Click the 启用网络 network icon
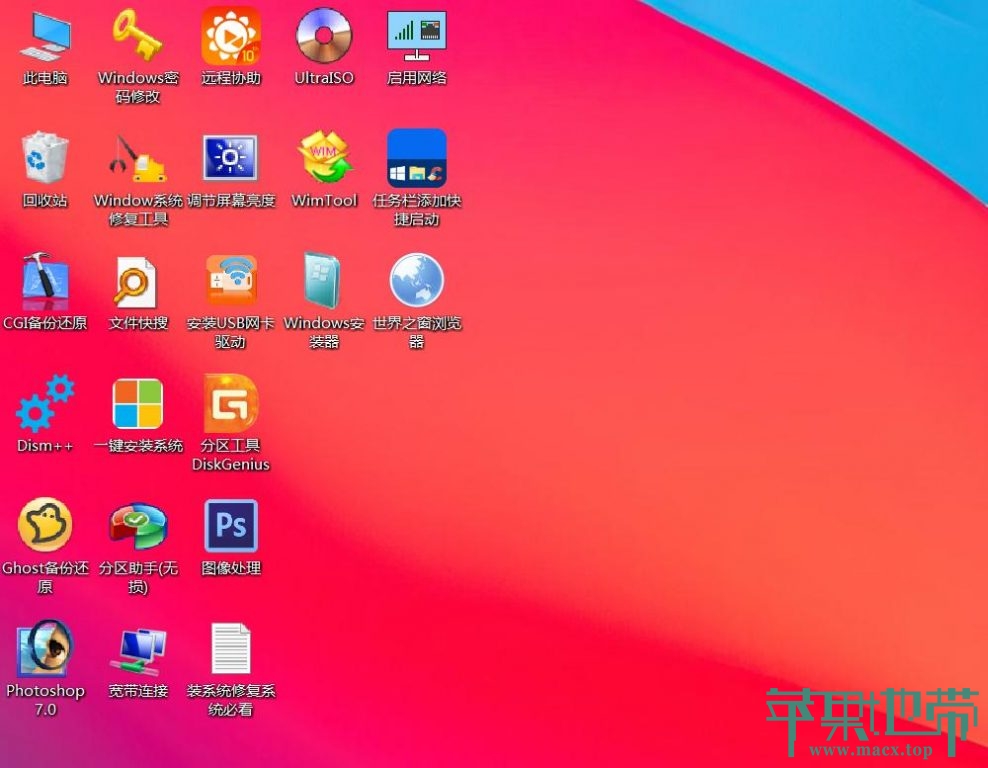The image size is (988, 768). pos(417,38)
